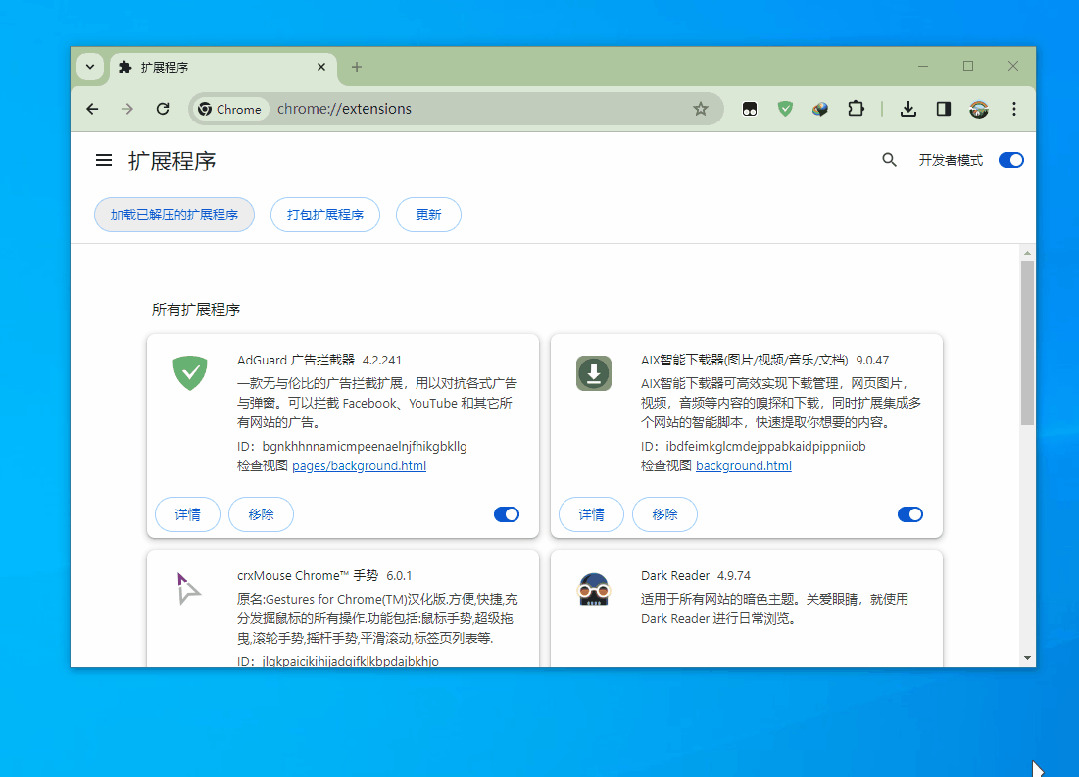1079x777 pixels.
Task: Go forward to next page
Action: pos(127,109)
